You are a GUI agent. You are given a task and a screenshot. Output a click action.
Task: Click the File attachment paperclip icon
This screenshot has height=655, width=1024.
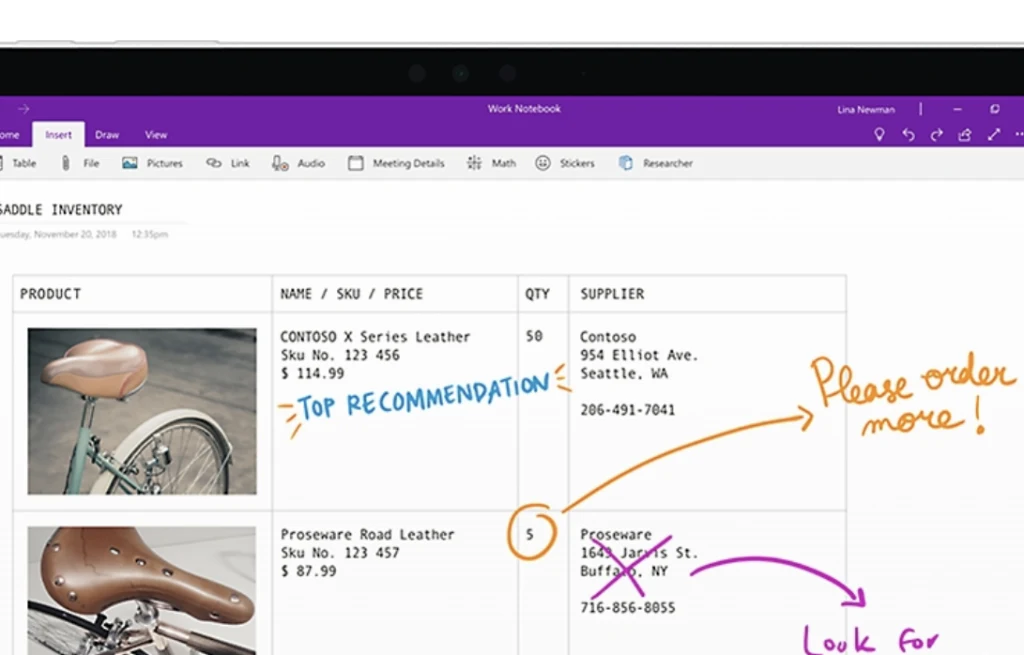pos(65,163)
